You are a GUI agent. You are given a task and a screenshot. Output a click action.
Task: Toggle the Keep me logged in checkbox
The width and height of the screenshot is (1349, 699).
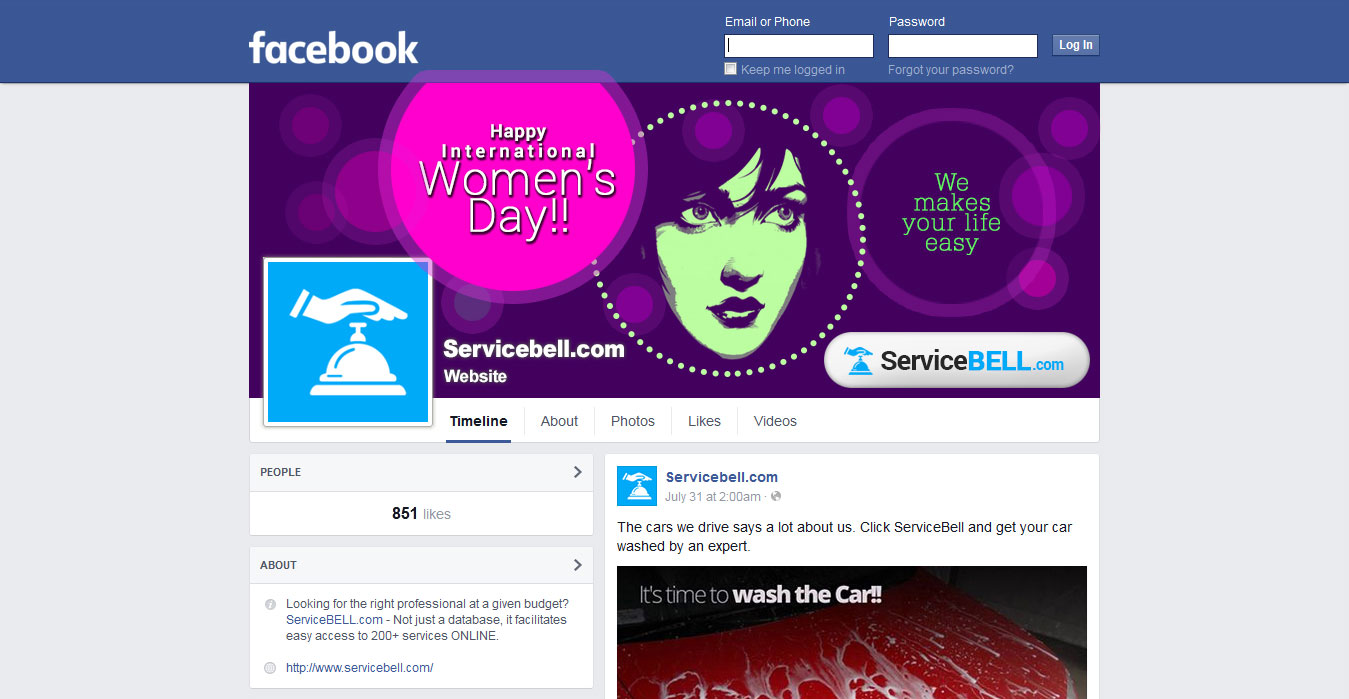731,69
